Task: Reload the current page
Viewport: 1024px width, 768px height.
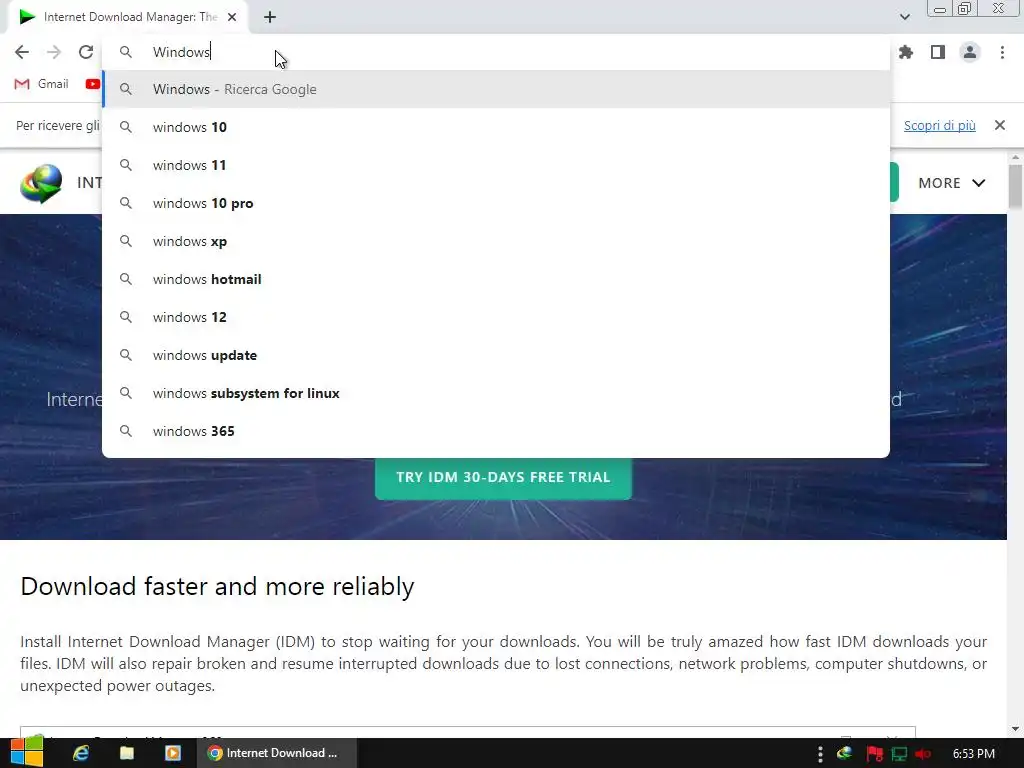Action: coord(86,52)
